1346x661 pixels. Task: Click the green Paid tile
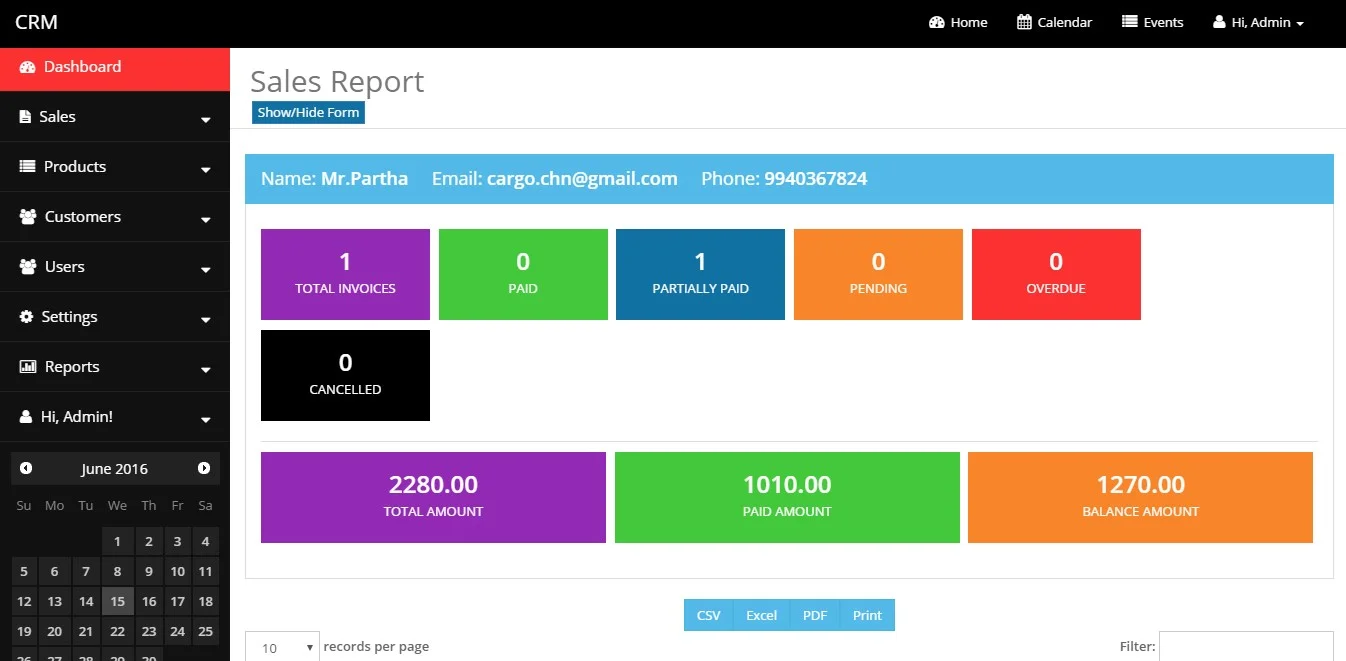pos(523,274)
